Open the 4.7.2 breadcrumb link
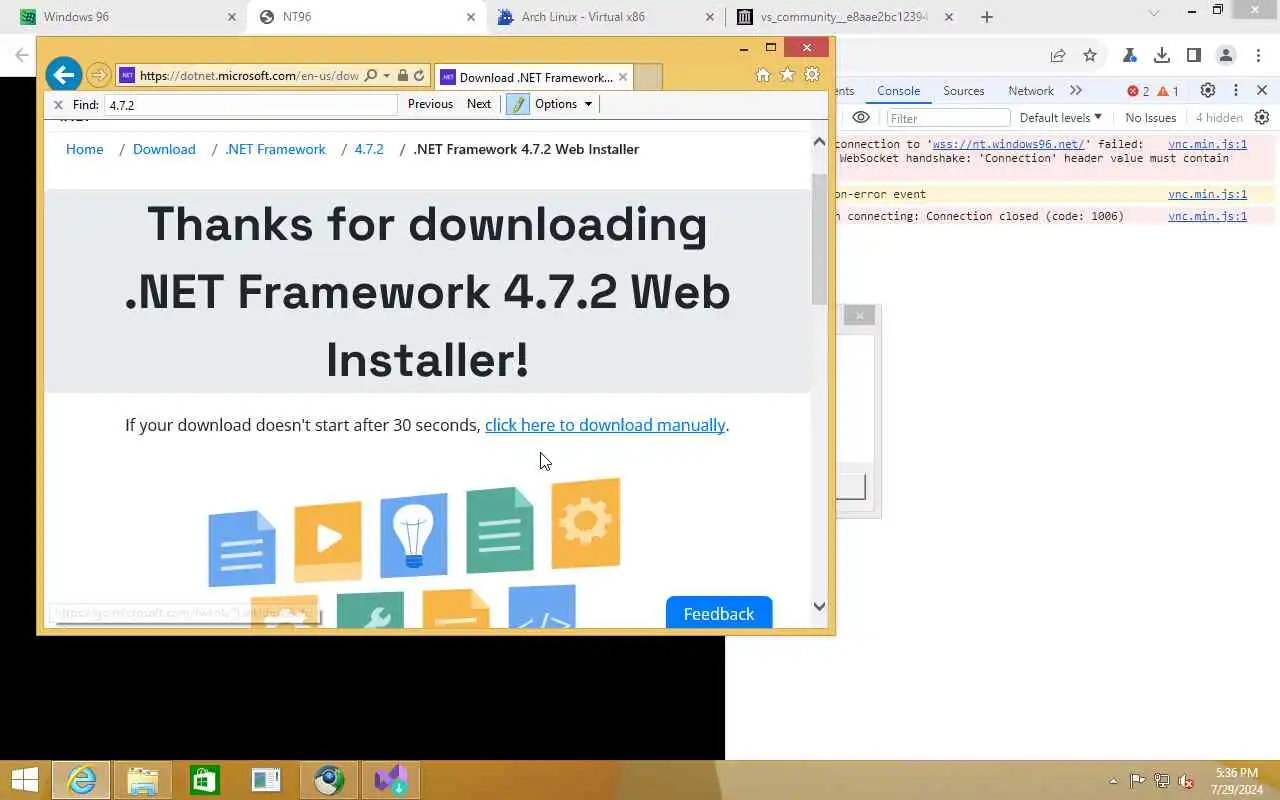This screenshot has width=1280, height=800. pos(369,149)
